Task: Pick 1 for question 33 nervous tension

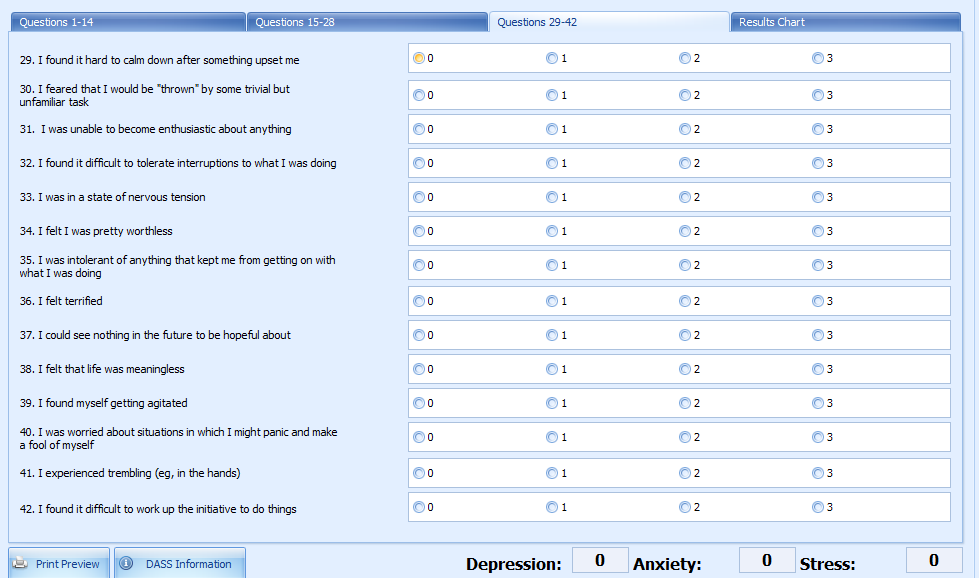Action: [552, 197]
